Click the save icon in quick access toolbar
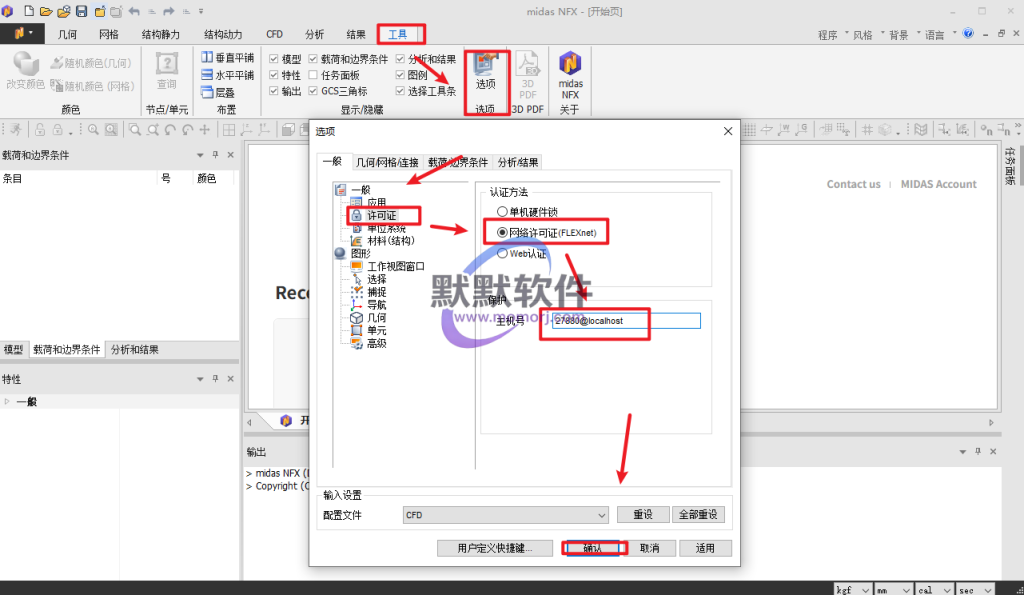The height and width of the screenshot is (595, 1024). point(82,11)
